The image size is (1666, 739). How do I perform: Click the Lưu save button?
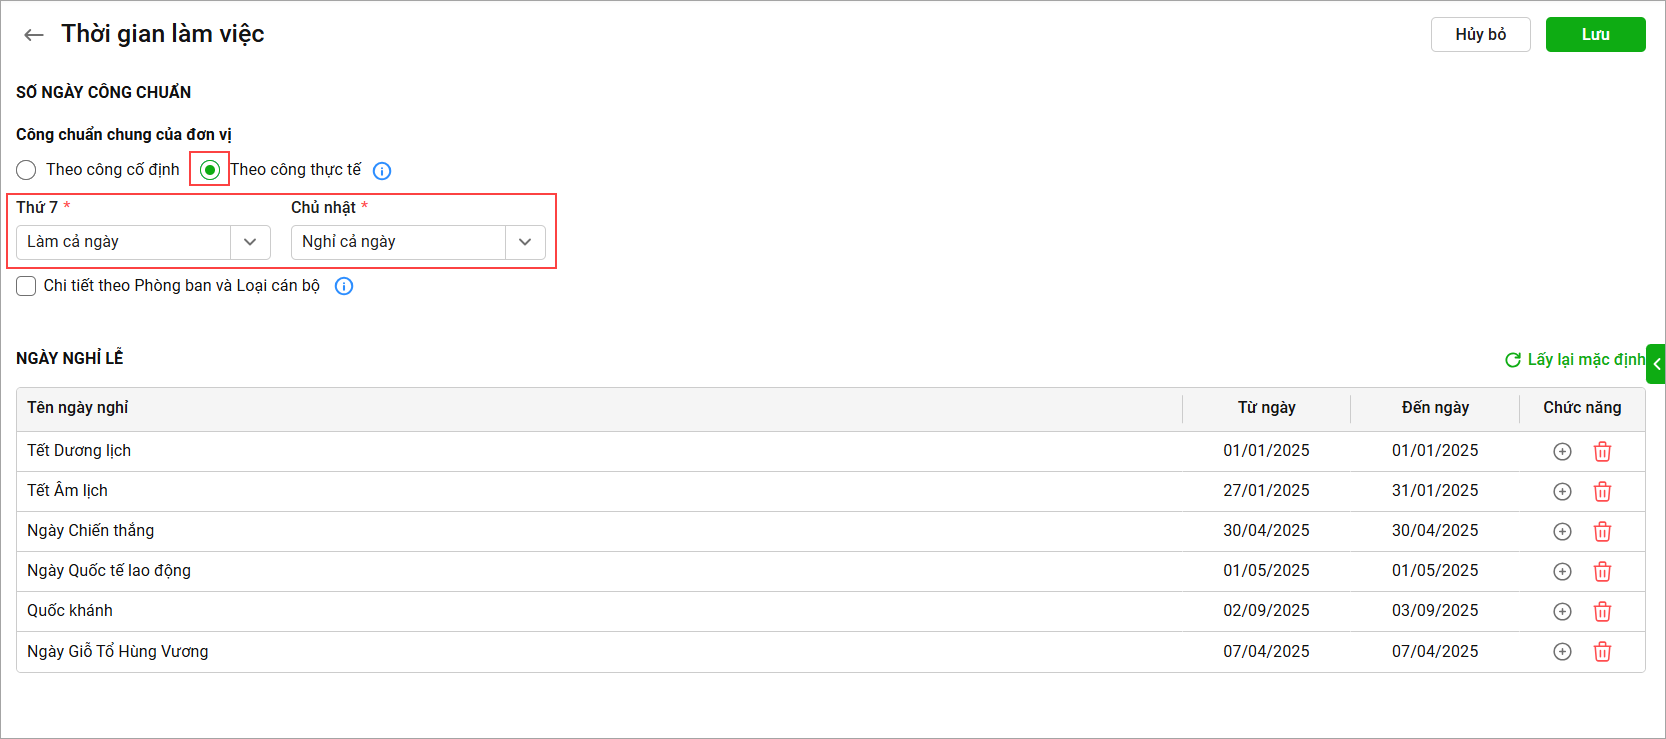[x=1595, y=34]
